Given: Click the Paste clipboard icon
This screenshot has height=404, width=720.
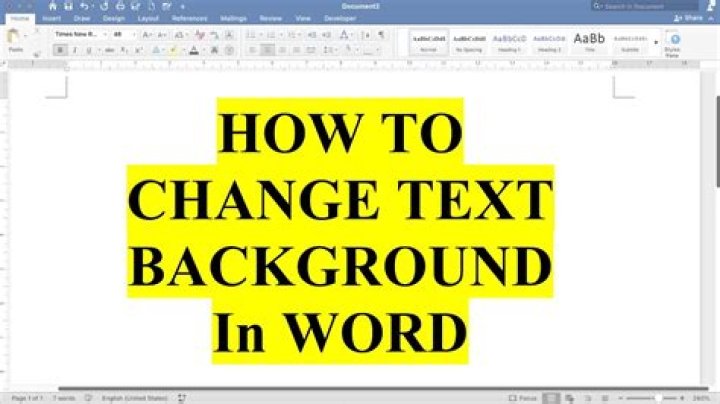Looking at the screenshot, I should 14,38.
